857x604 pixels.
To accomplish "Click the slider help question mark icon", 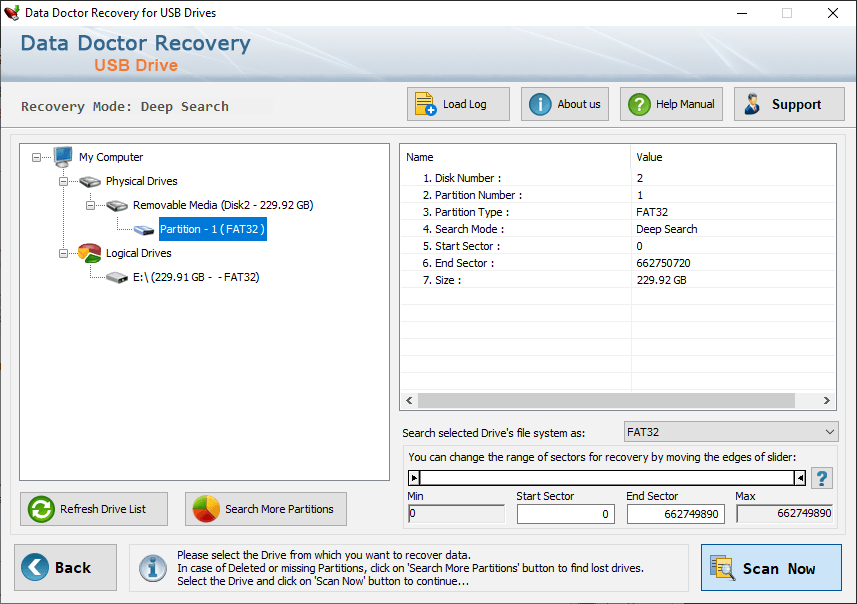I will 821,478.
